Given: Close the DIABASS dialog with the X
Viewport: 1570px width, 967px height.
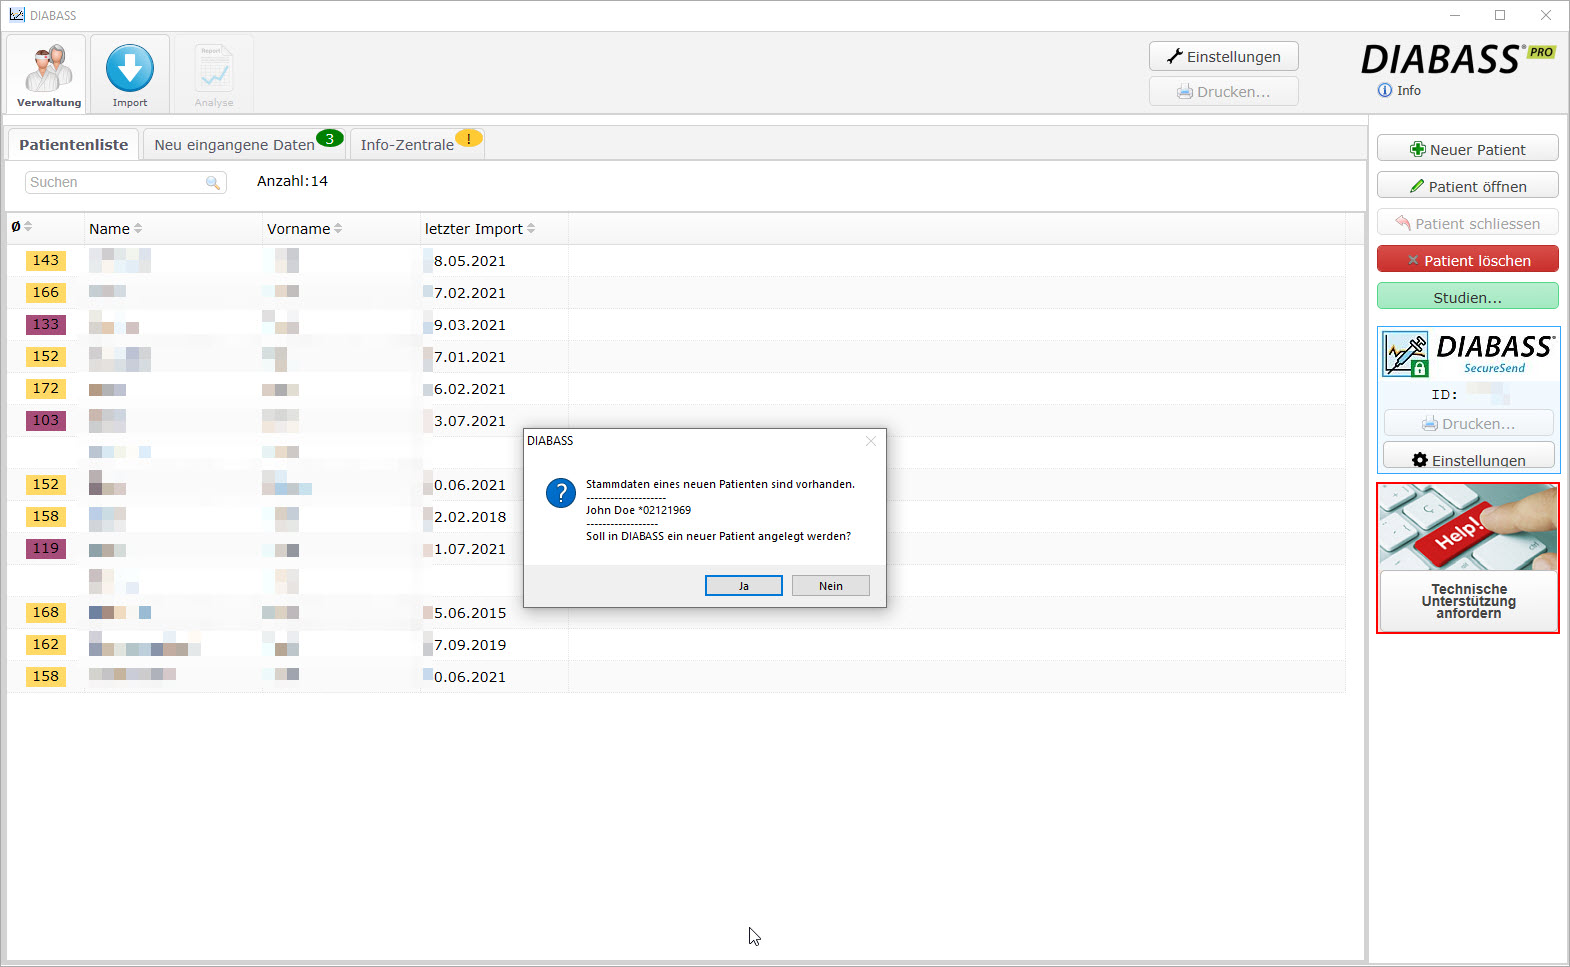Looking at the screenshot, I should (x=870, y=441).
